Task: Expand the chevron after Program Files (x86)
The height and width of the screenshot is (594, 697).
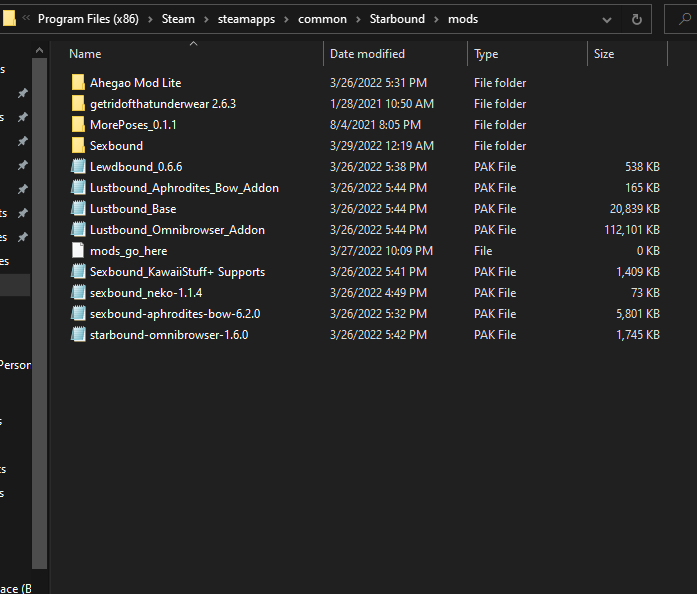Action: (150, 20)
